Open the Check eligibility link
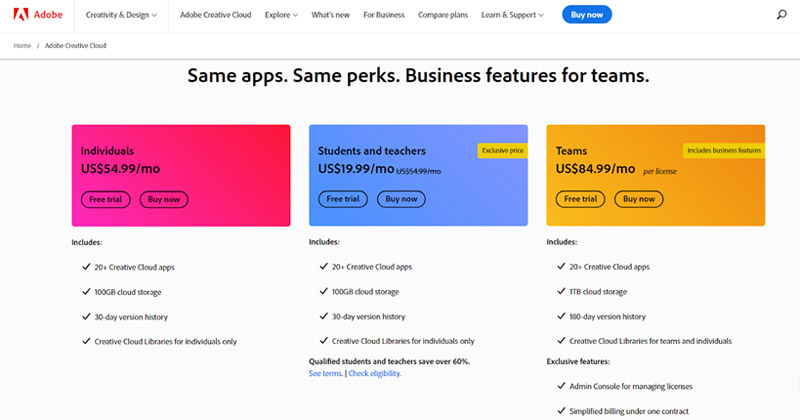Viewport: 800px width, 420px height. (x=374, y=373)
